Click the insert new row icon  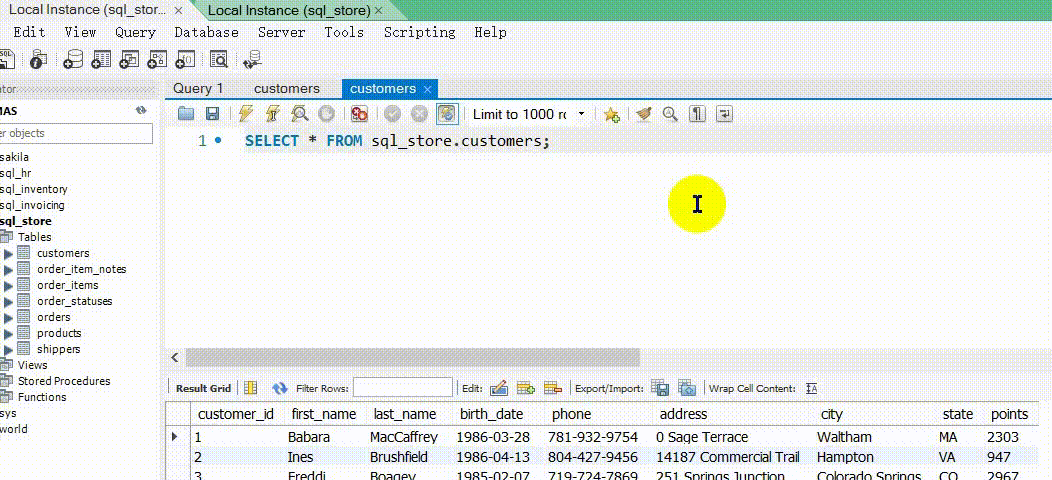[525, 388]
